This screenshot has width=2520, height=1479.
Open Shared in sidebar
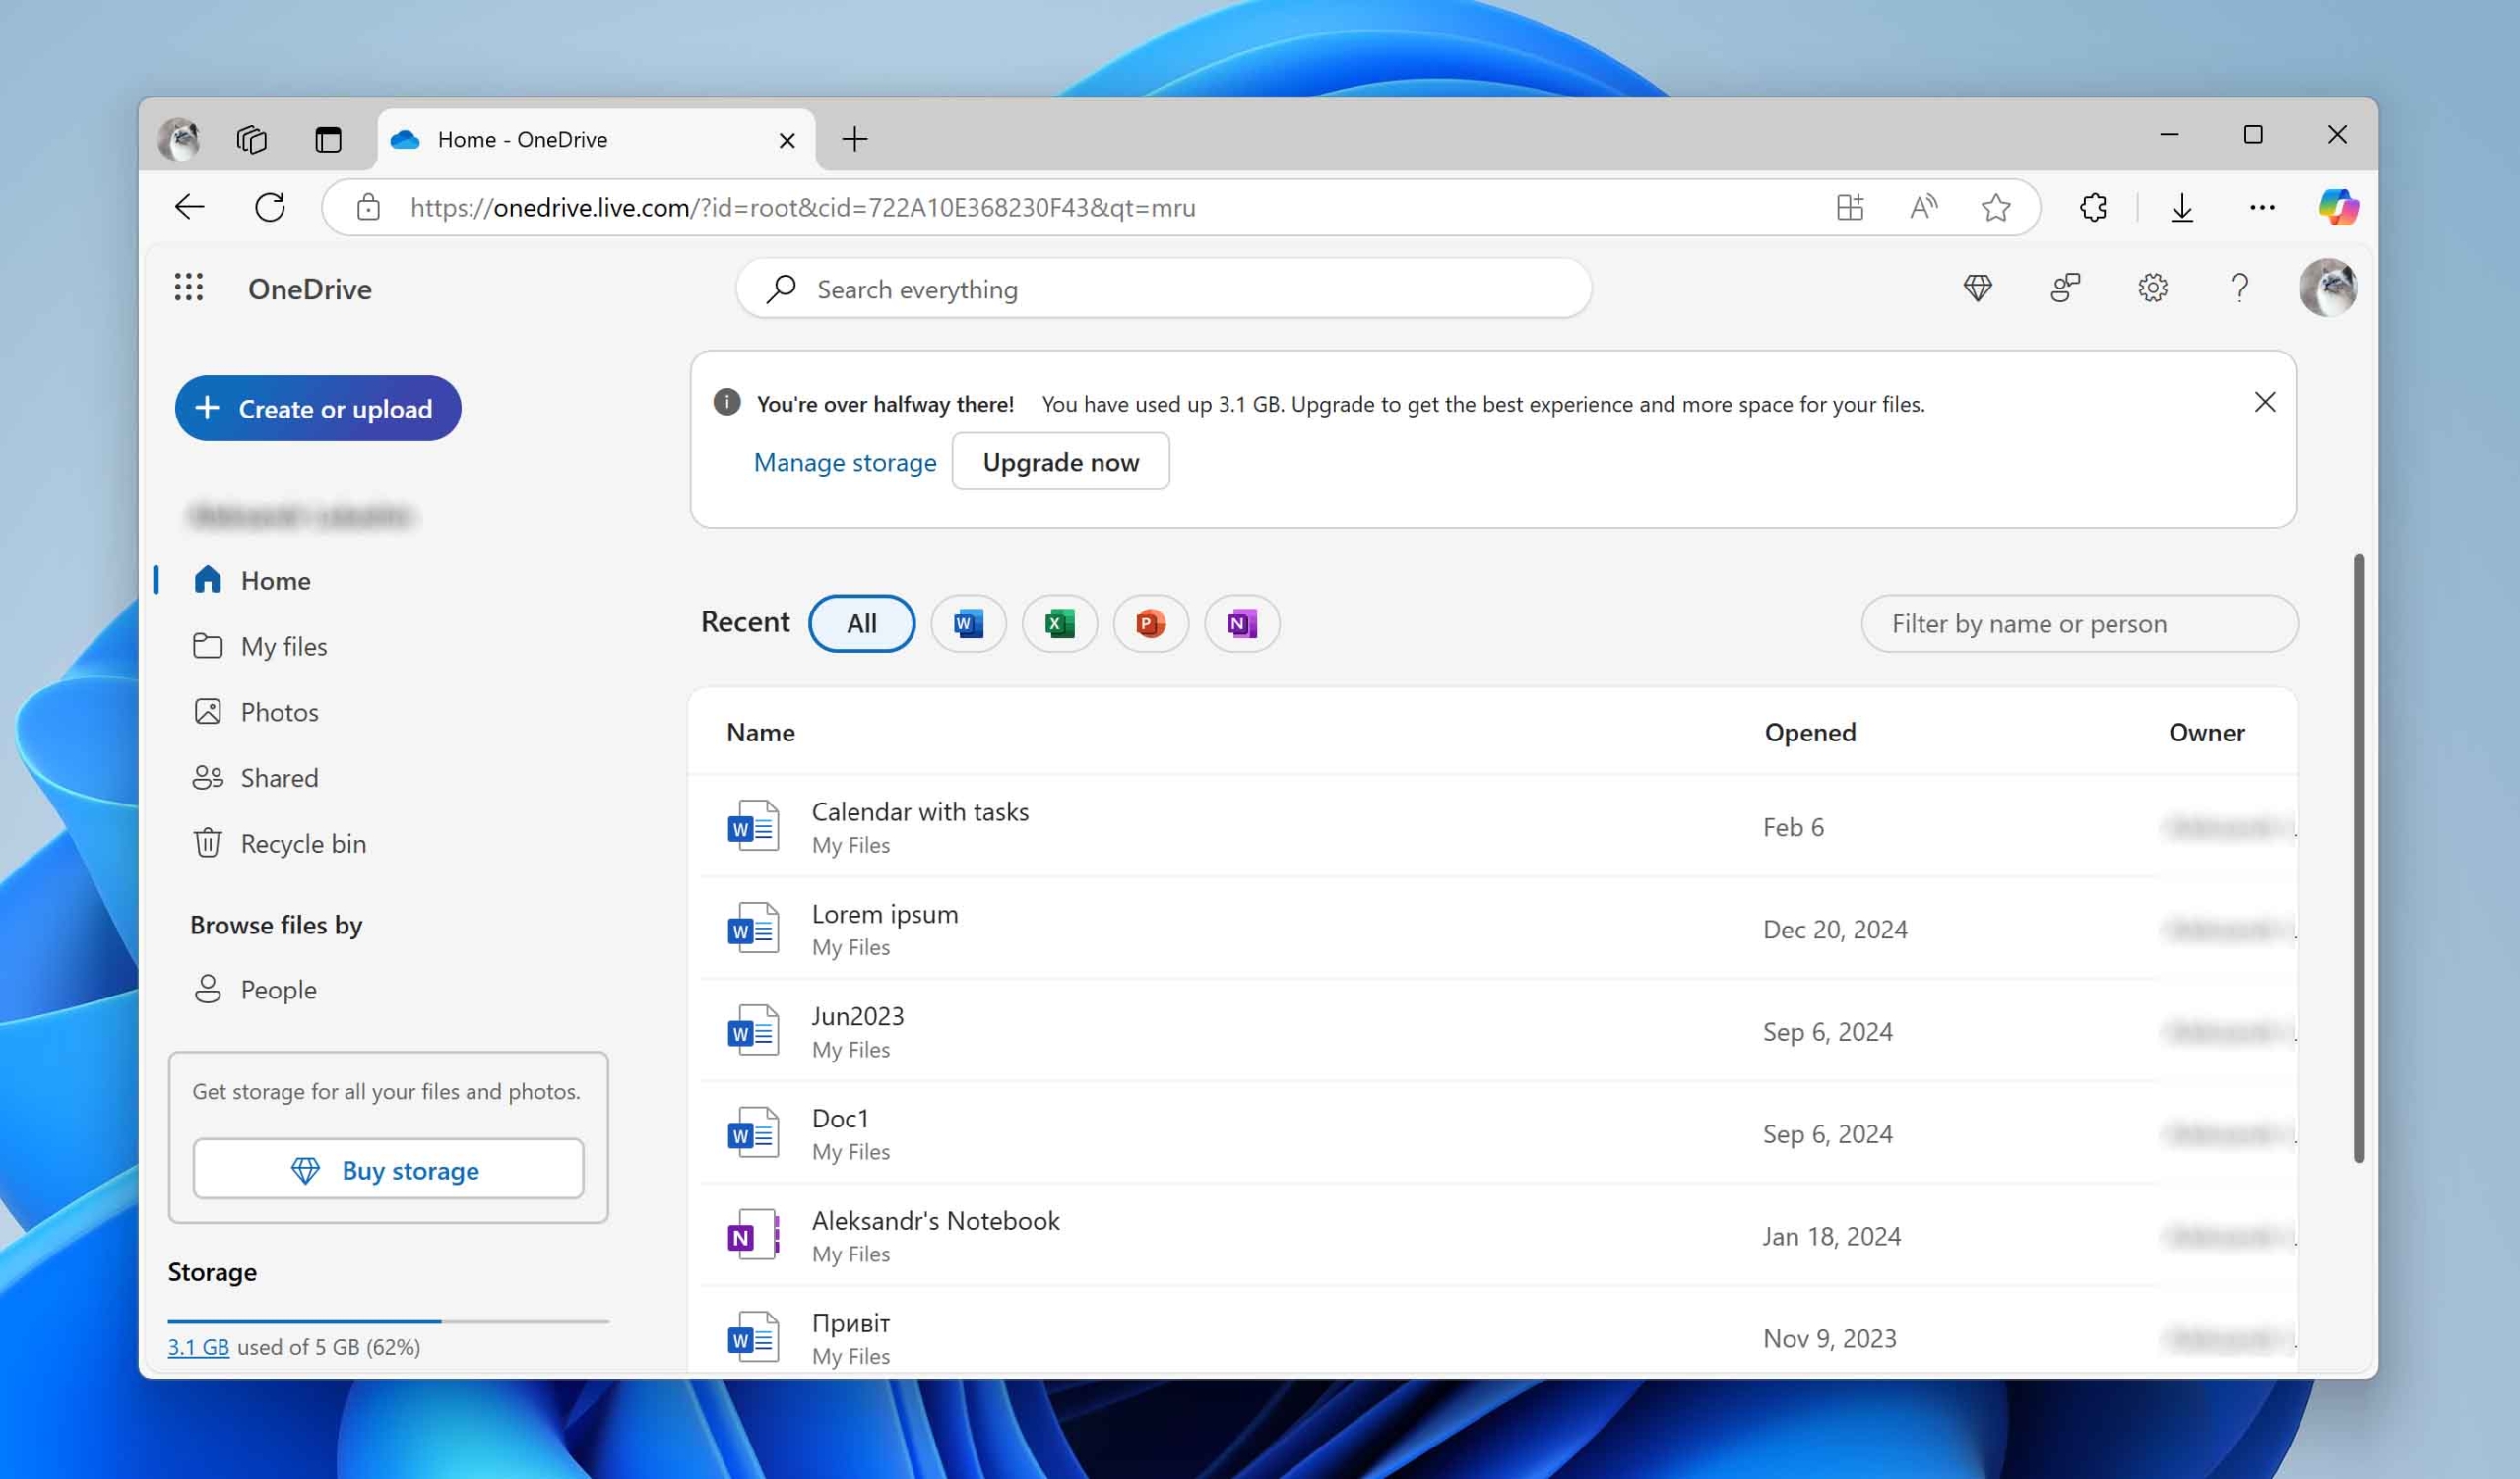click(279, 778)
